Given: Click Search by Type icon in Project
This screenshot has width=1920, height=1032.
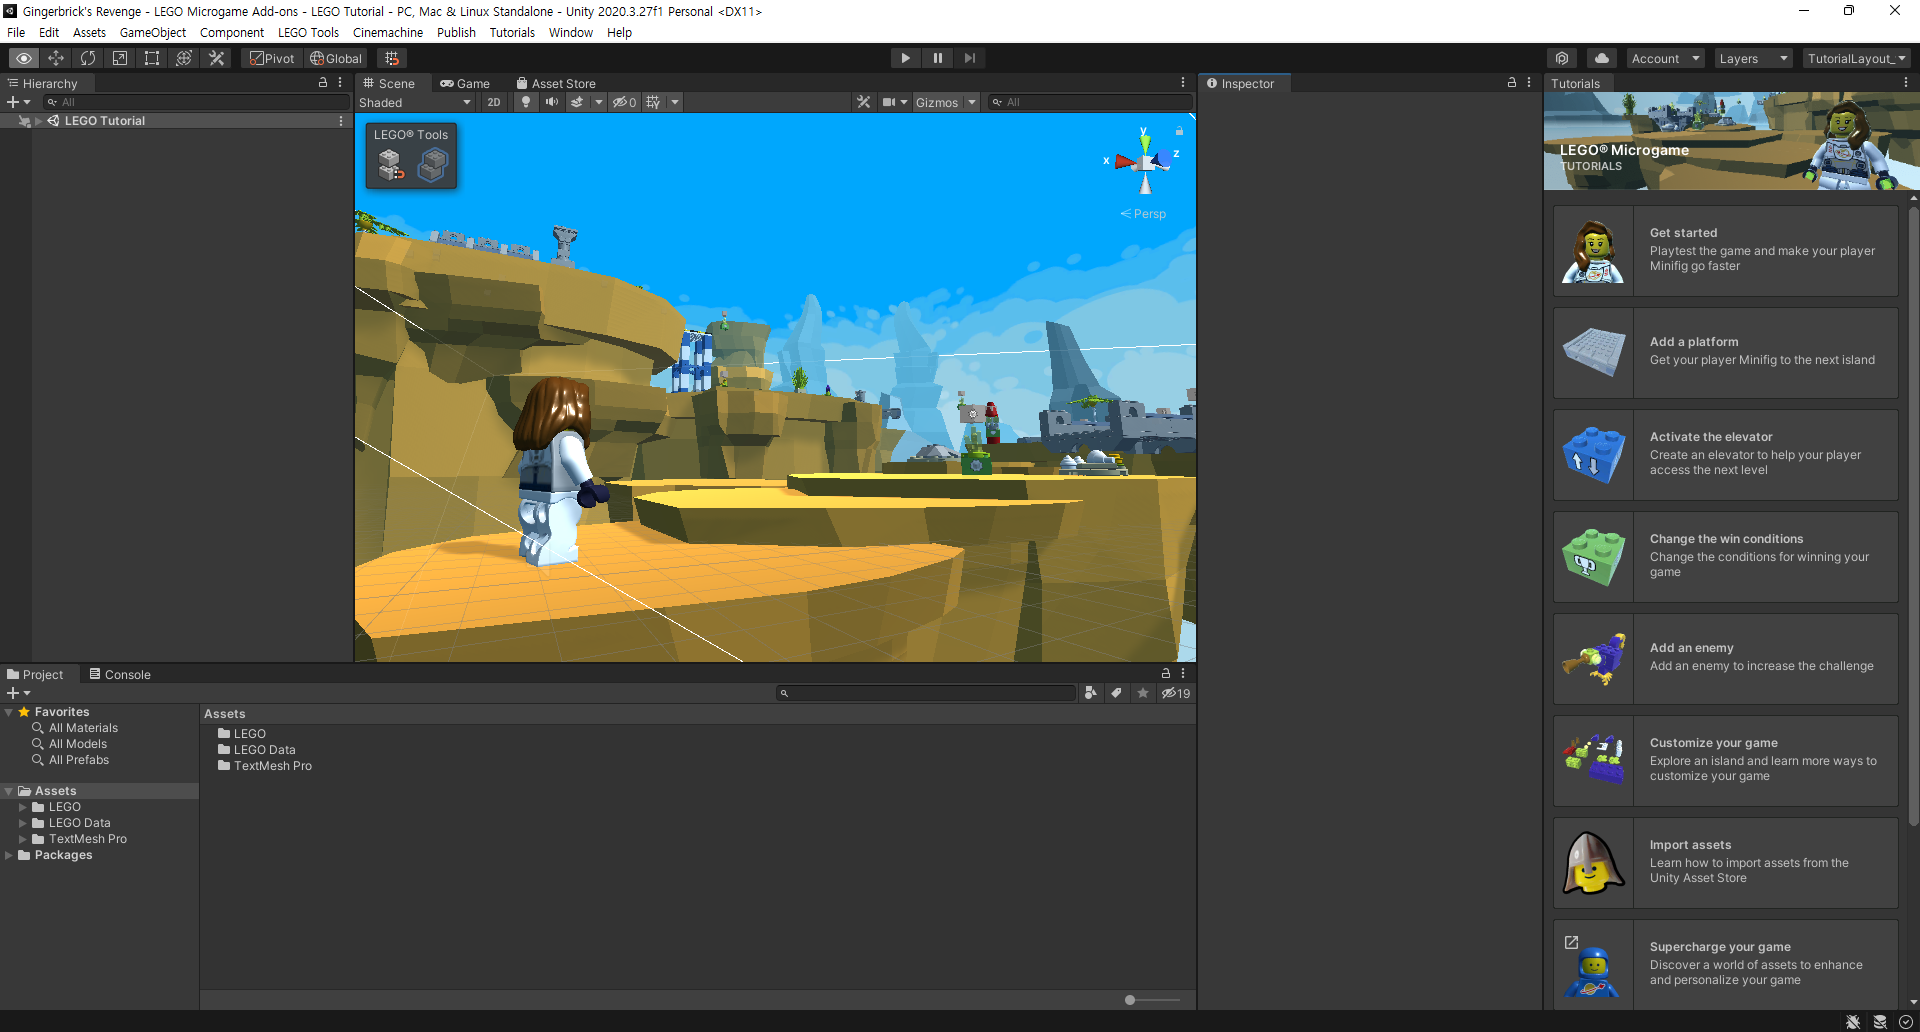Looking at the screenshot, I should click(1091, 693).
